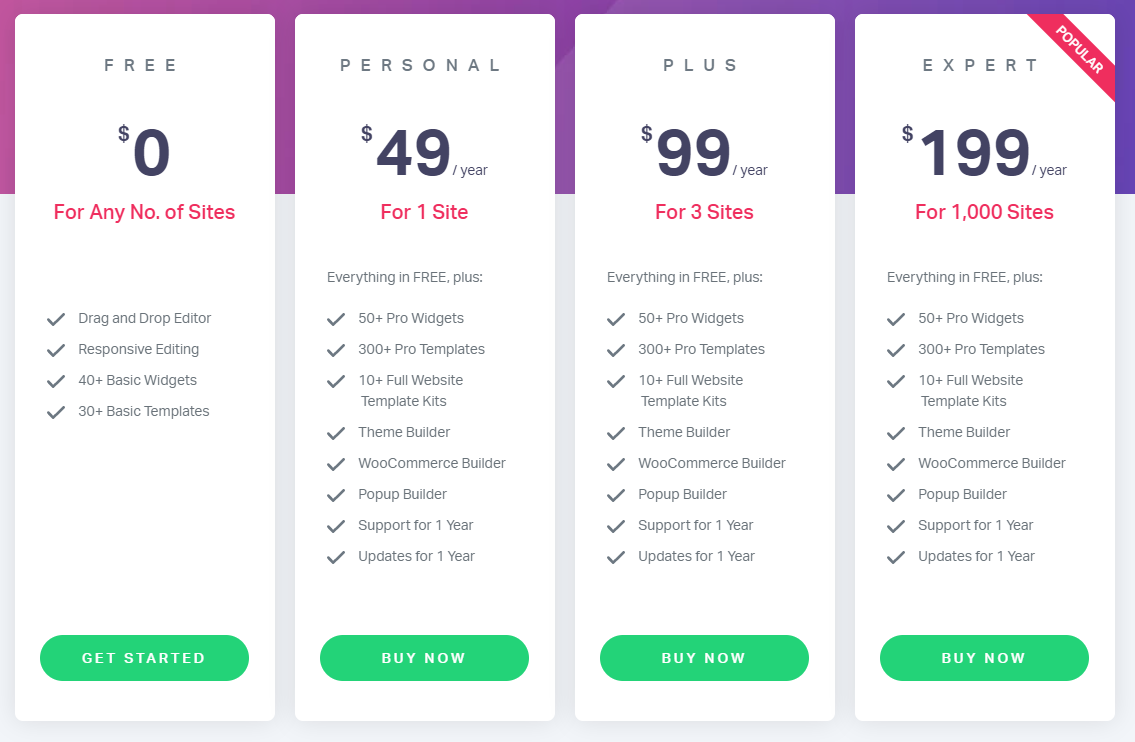The image size is (1135, 742).
Task: Click checkmark beside Plus Updates for 1 Year
Action: (616, 557)
